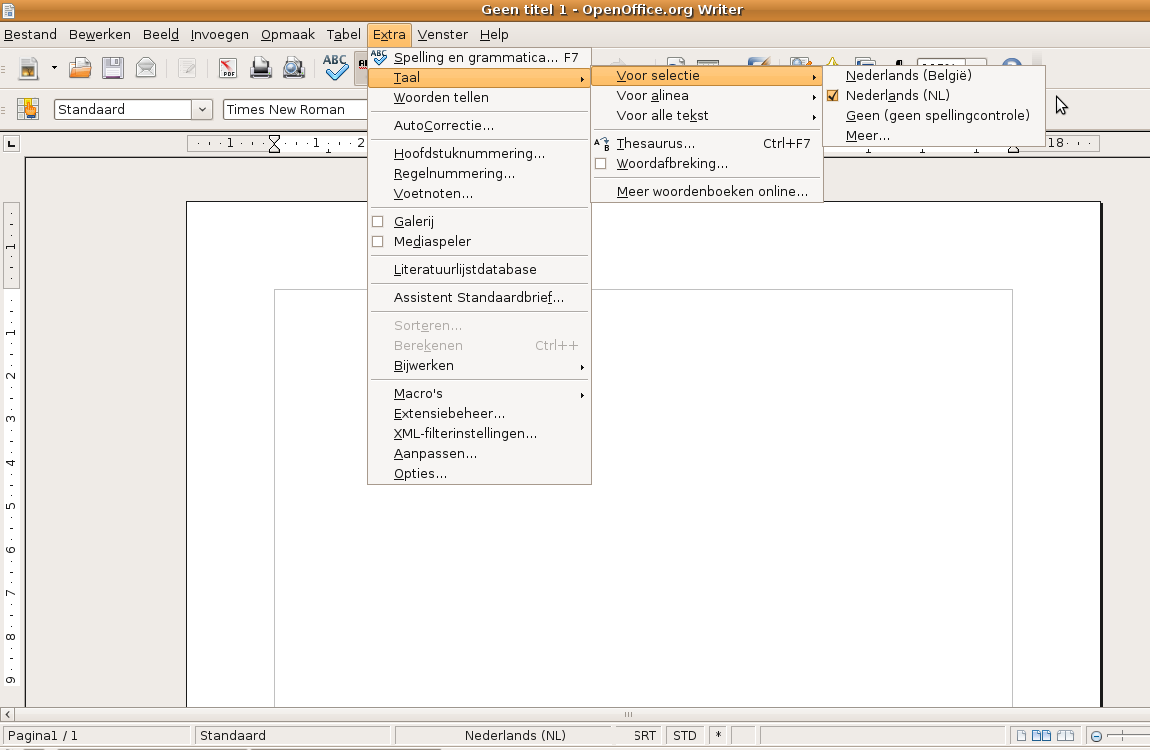This screenshot has width=1150, height=750.
Task: Close the open Extra menu
Action: tap(389, 34)
